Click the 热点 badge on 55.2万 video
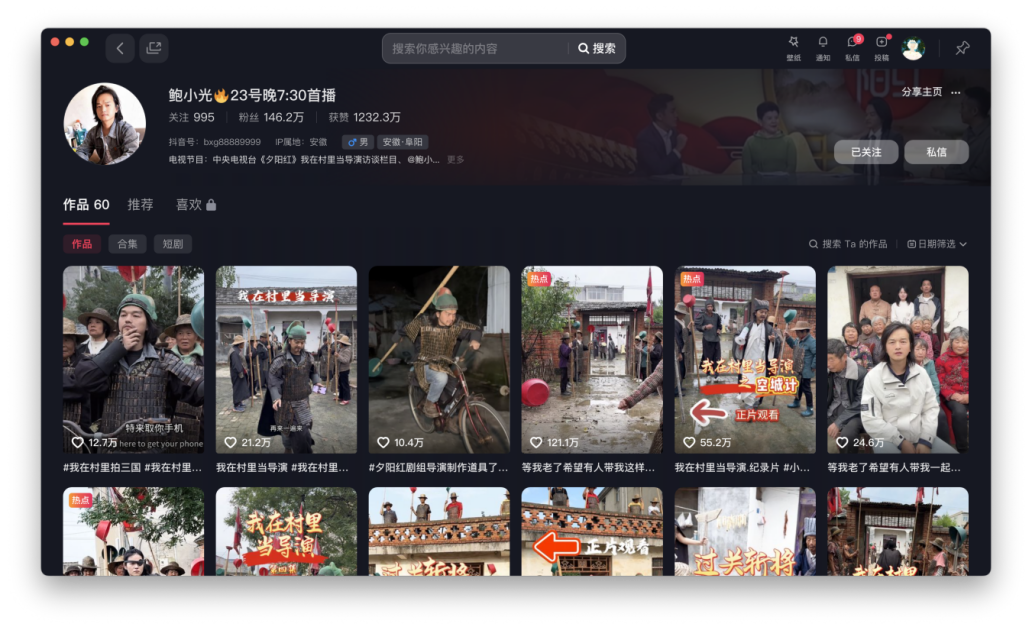This screenshot has width=1032, height=630. [692, 278]
